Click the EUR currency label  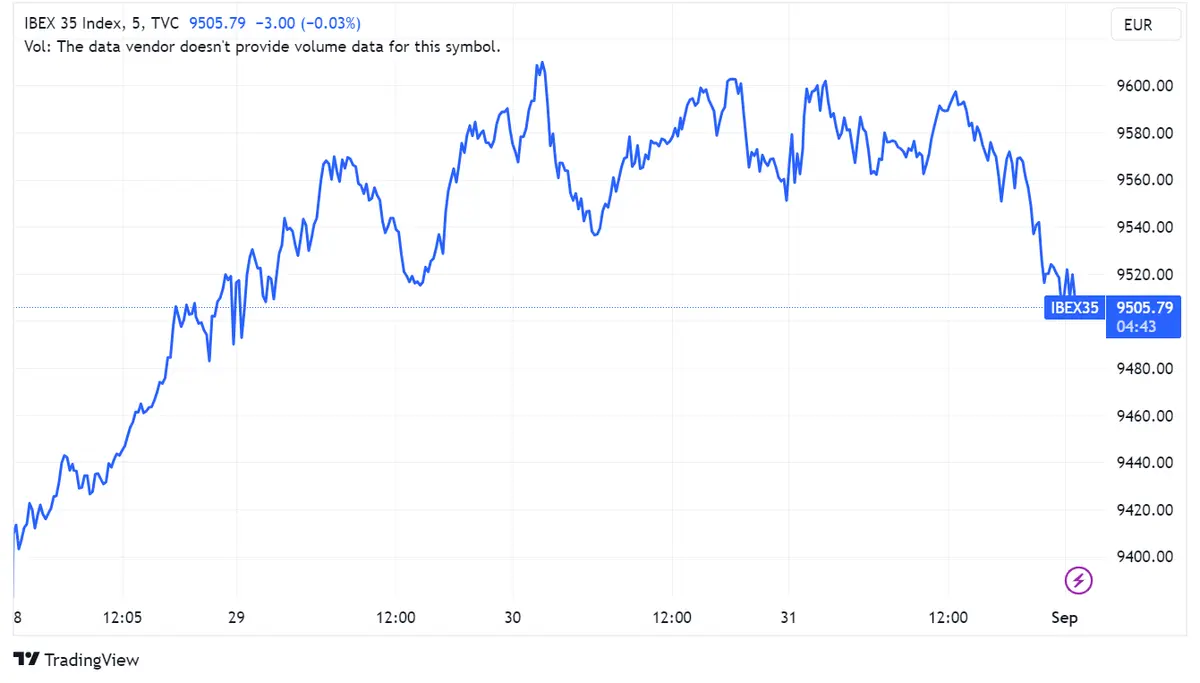1144,25
